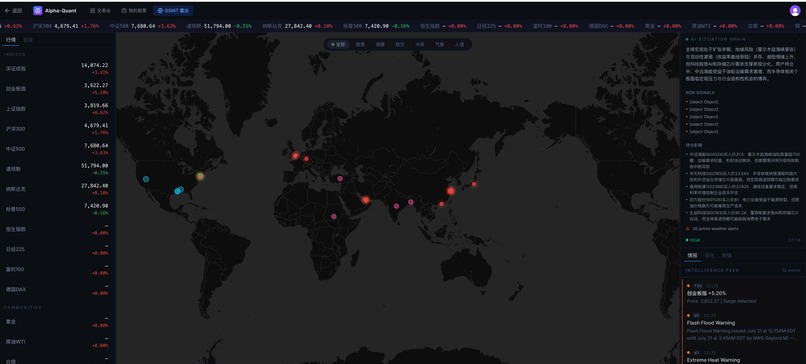Click the pink marker over Bangladesh
Screen dimensions: 806x364
[411, 202]
